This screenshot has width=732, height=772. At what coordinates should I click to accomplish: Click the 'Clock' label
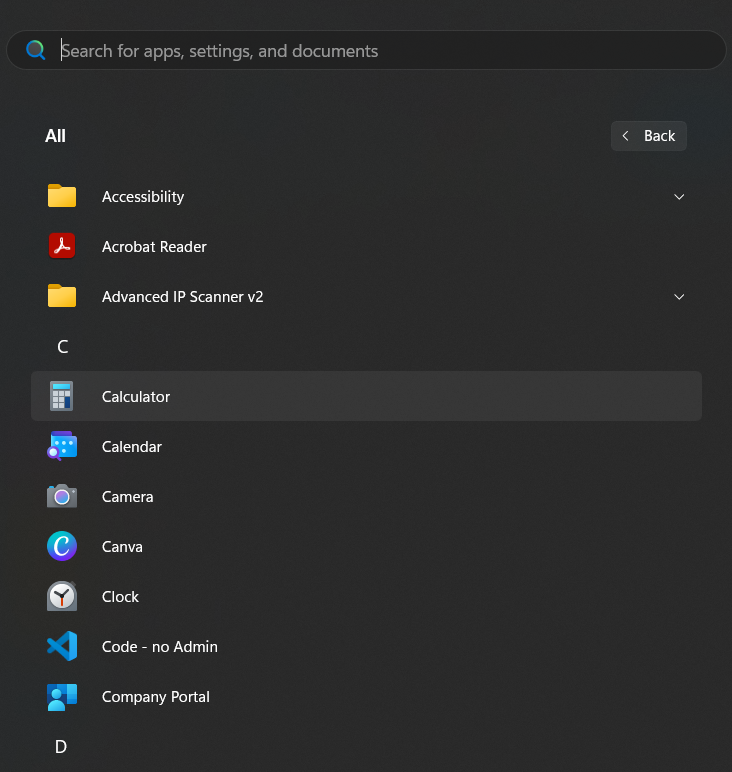tap(120, 597)
